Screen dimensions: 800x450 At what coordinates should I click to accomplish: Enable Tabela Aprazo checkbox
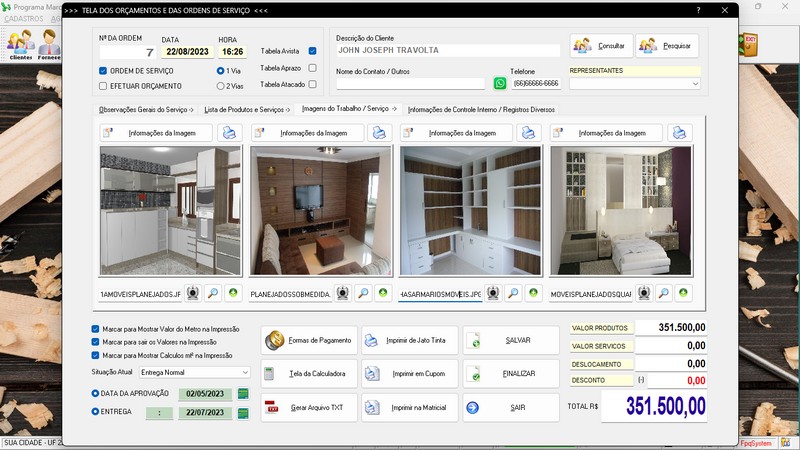[x=313, y=68]
